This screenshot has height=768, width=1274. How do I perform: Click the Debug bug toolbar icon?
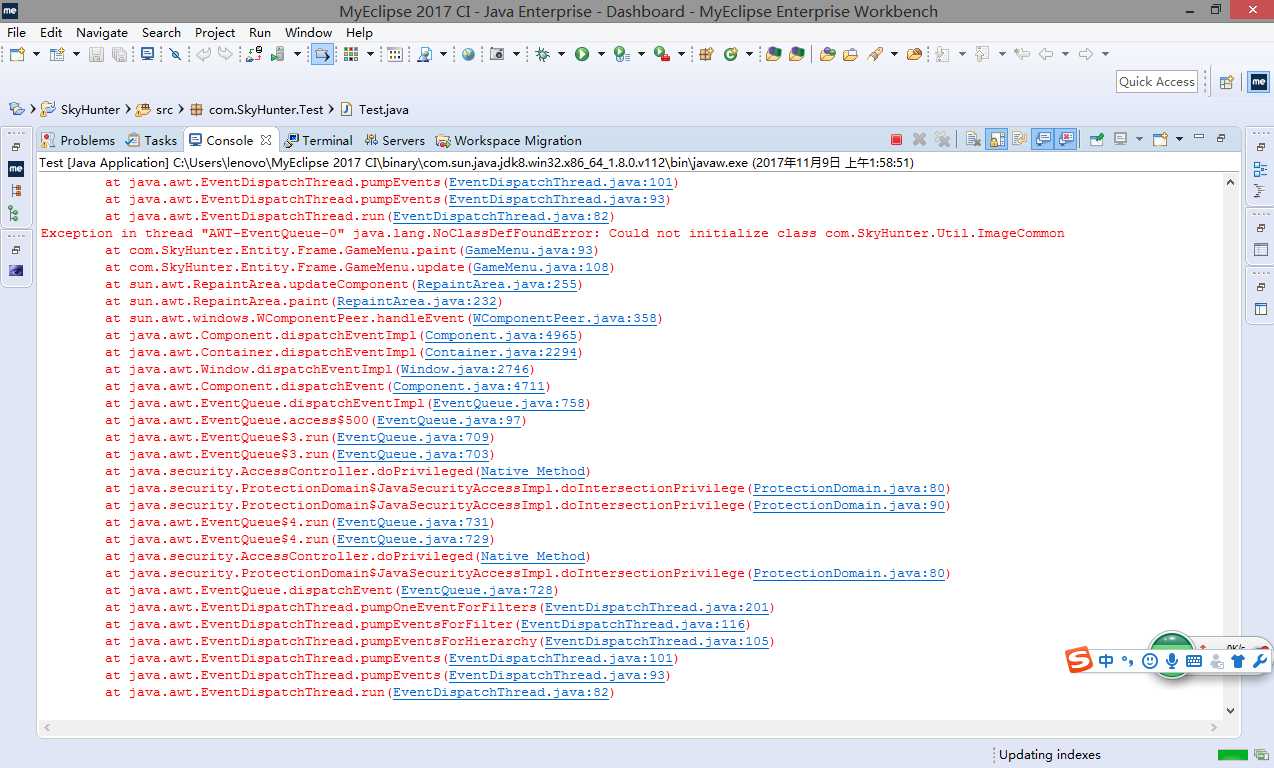coord(542,54)
